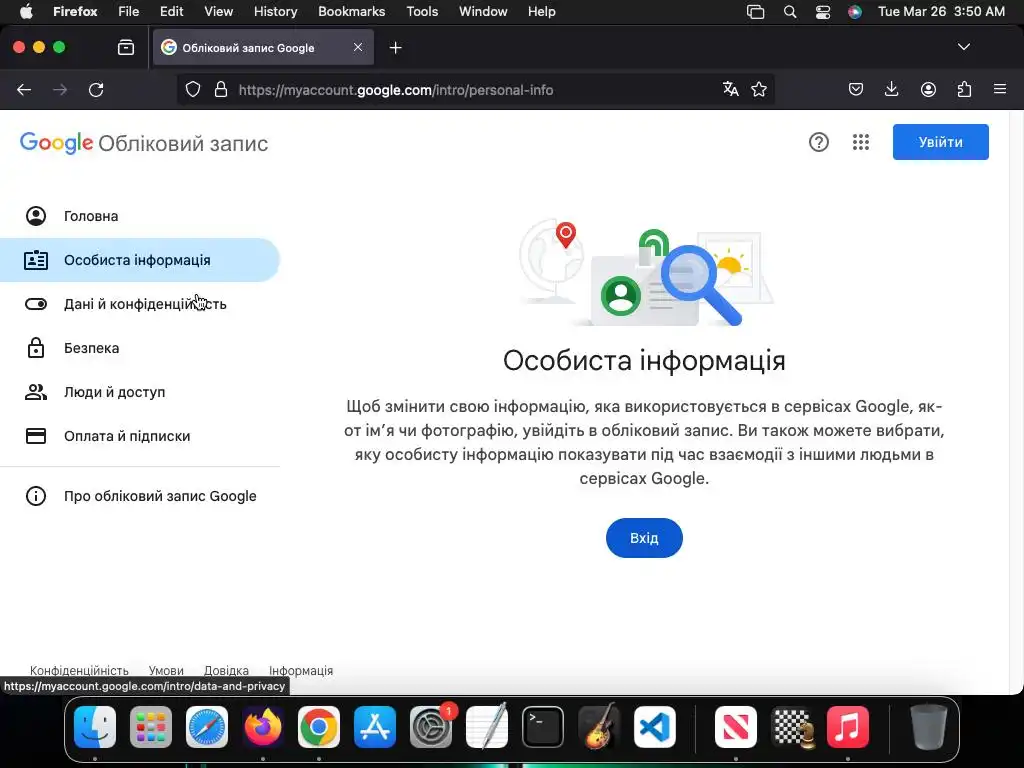The height and width of the screenshot is (768, 1024).
Task: Open new tab with plus button
Action: tap(395, 48)
